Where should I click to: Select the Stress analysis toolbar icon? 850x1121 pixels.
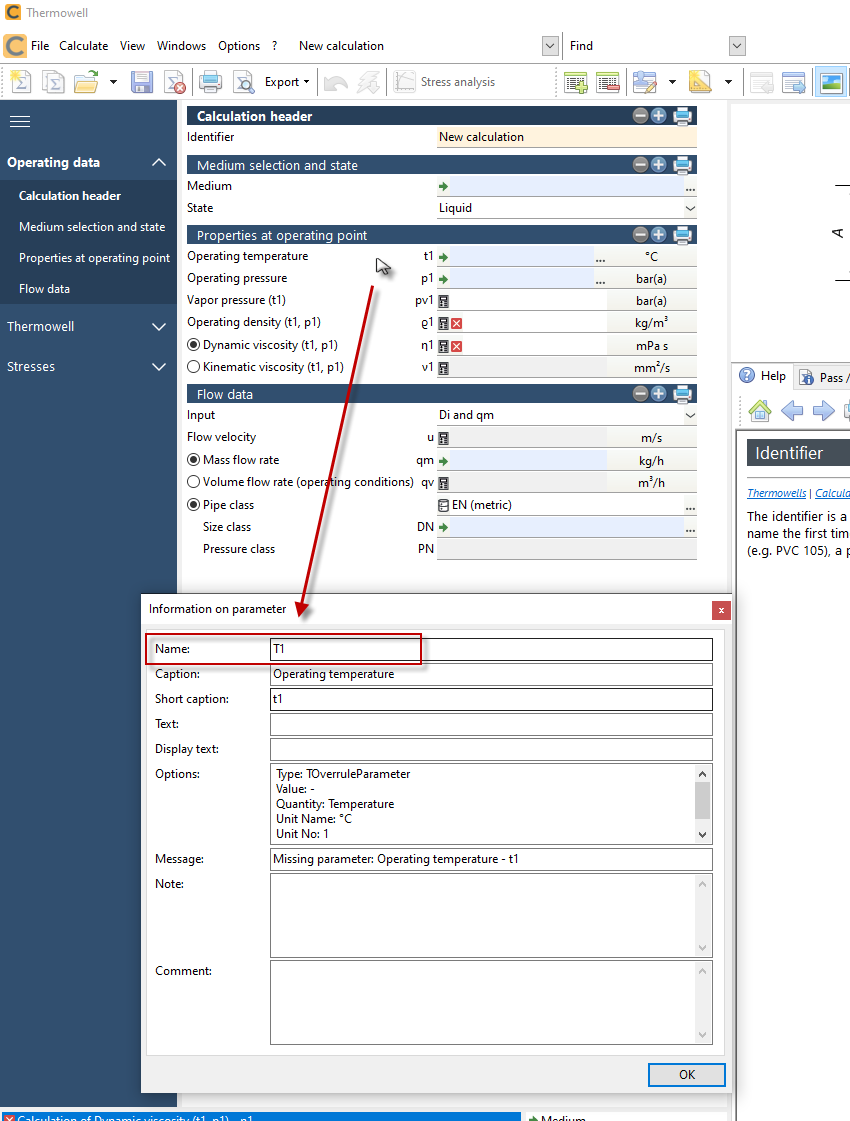404,82
